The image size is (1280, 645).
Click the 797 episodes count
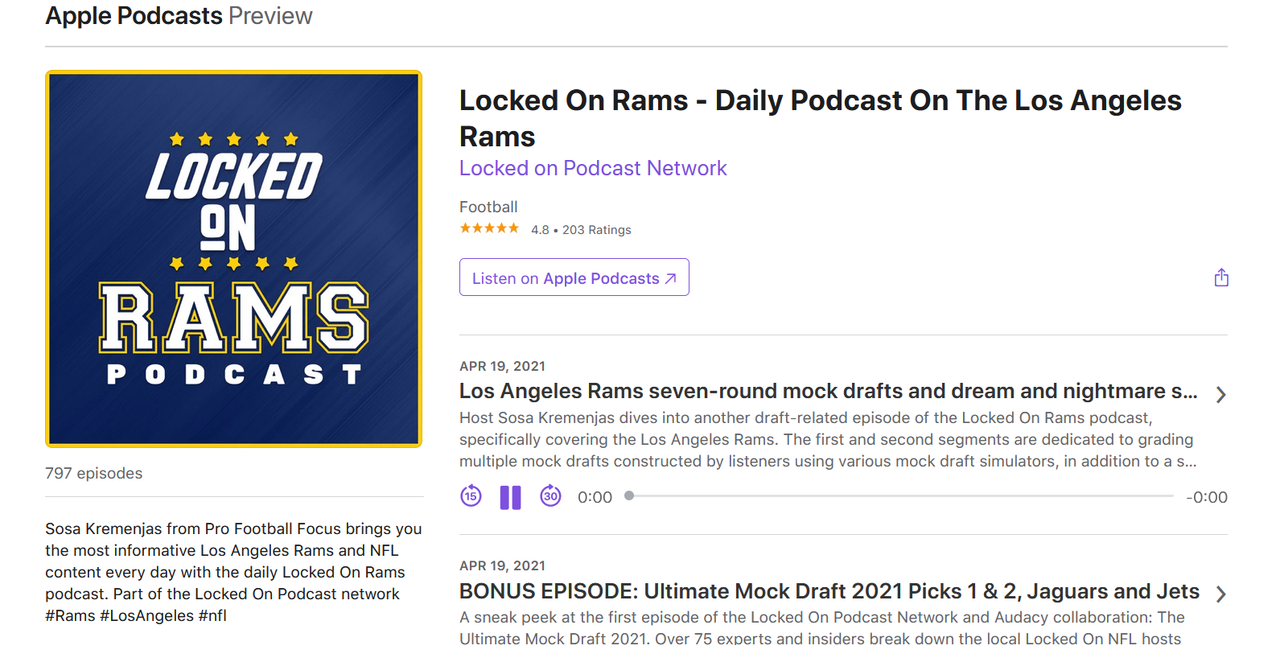click(x=94, y=473)
